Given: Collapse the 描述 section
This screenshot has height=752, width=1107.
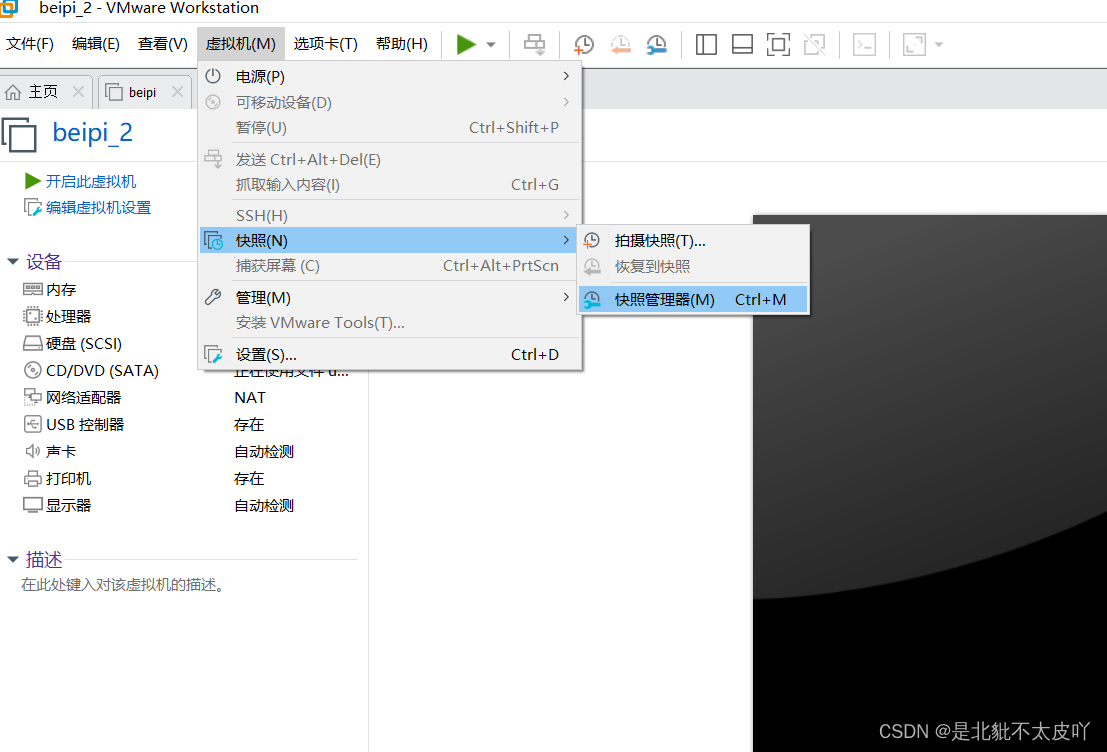Looking at the screenshot, I should [x=13, y=560].
